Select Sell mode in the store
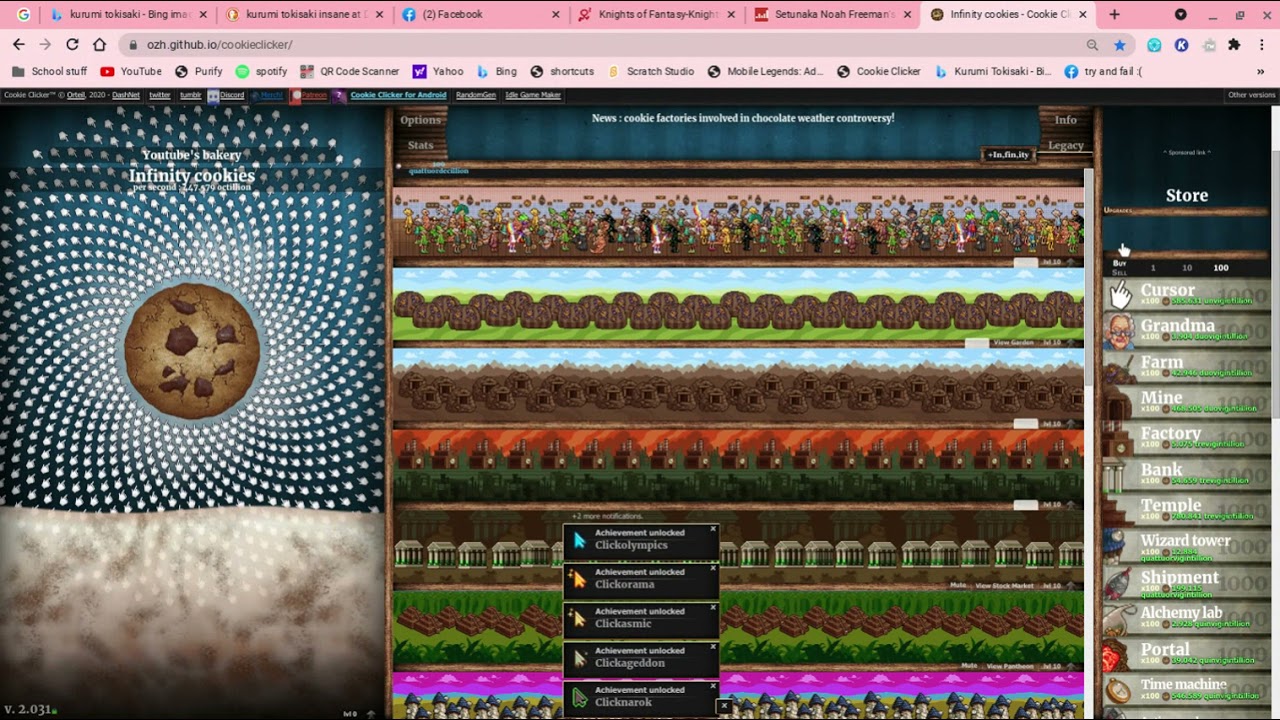Screen dimensions: 1280x720 pos(1119,272)
